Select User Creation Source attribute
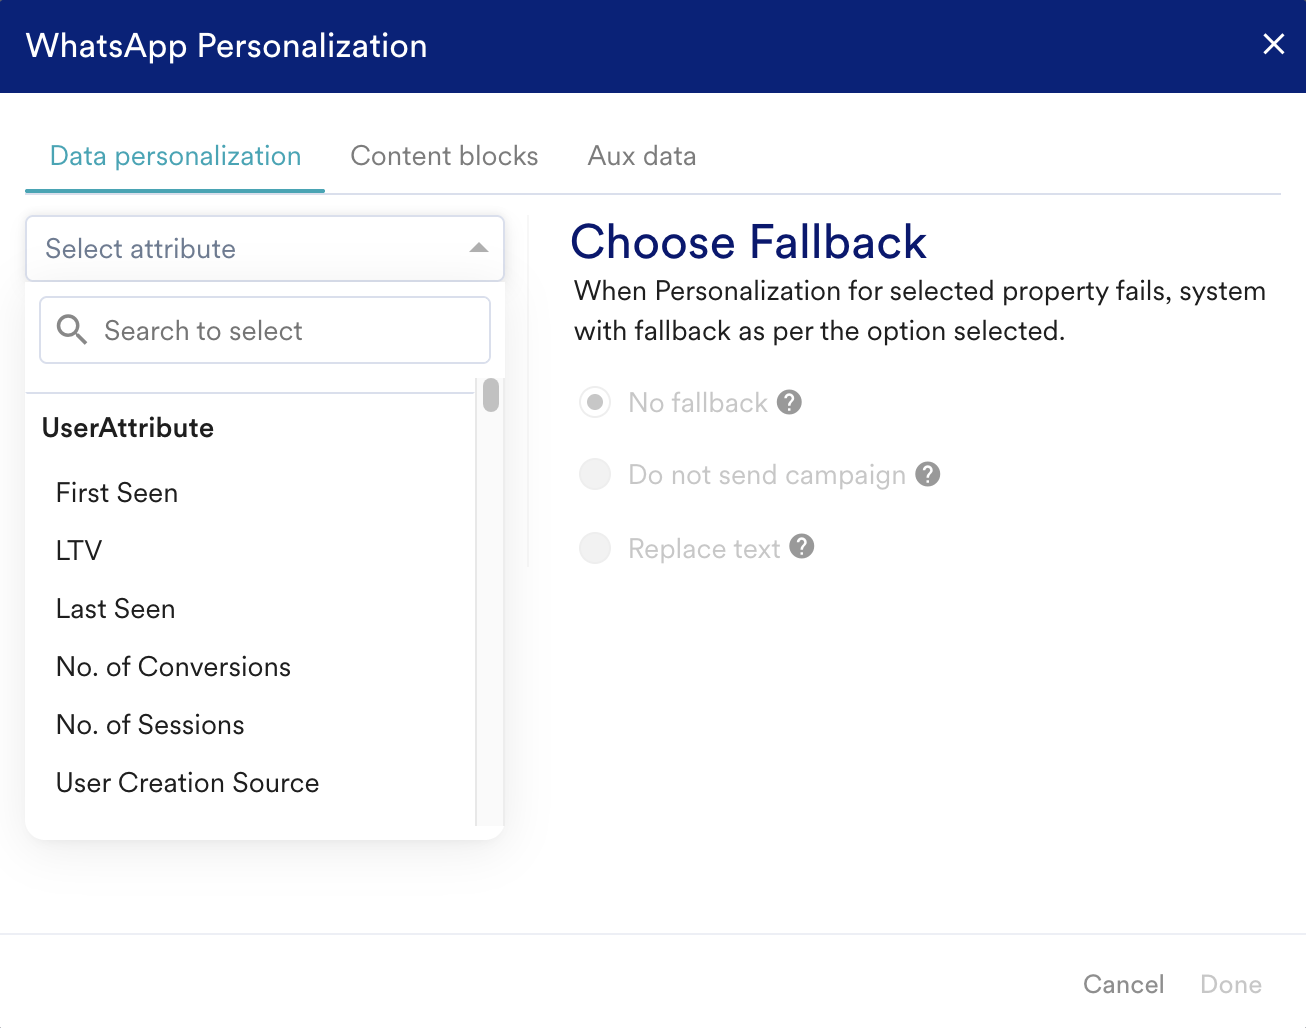Viewport: 1306px width, 1028px height. tap(187, 783)
